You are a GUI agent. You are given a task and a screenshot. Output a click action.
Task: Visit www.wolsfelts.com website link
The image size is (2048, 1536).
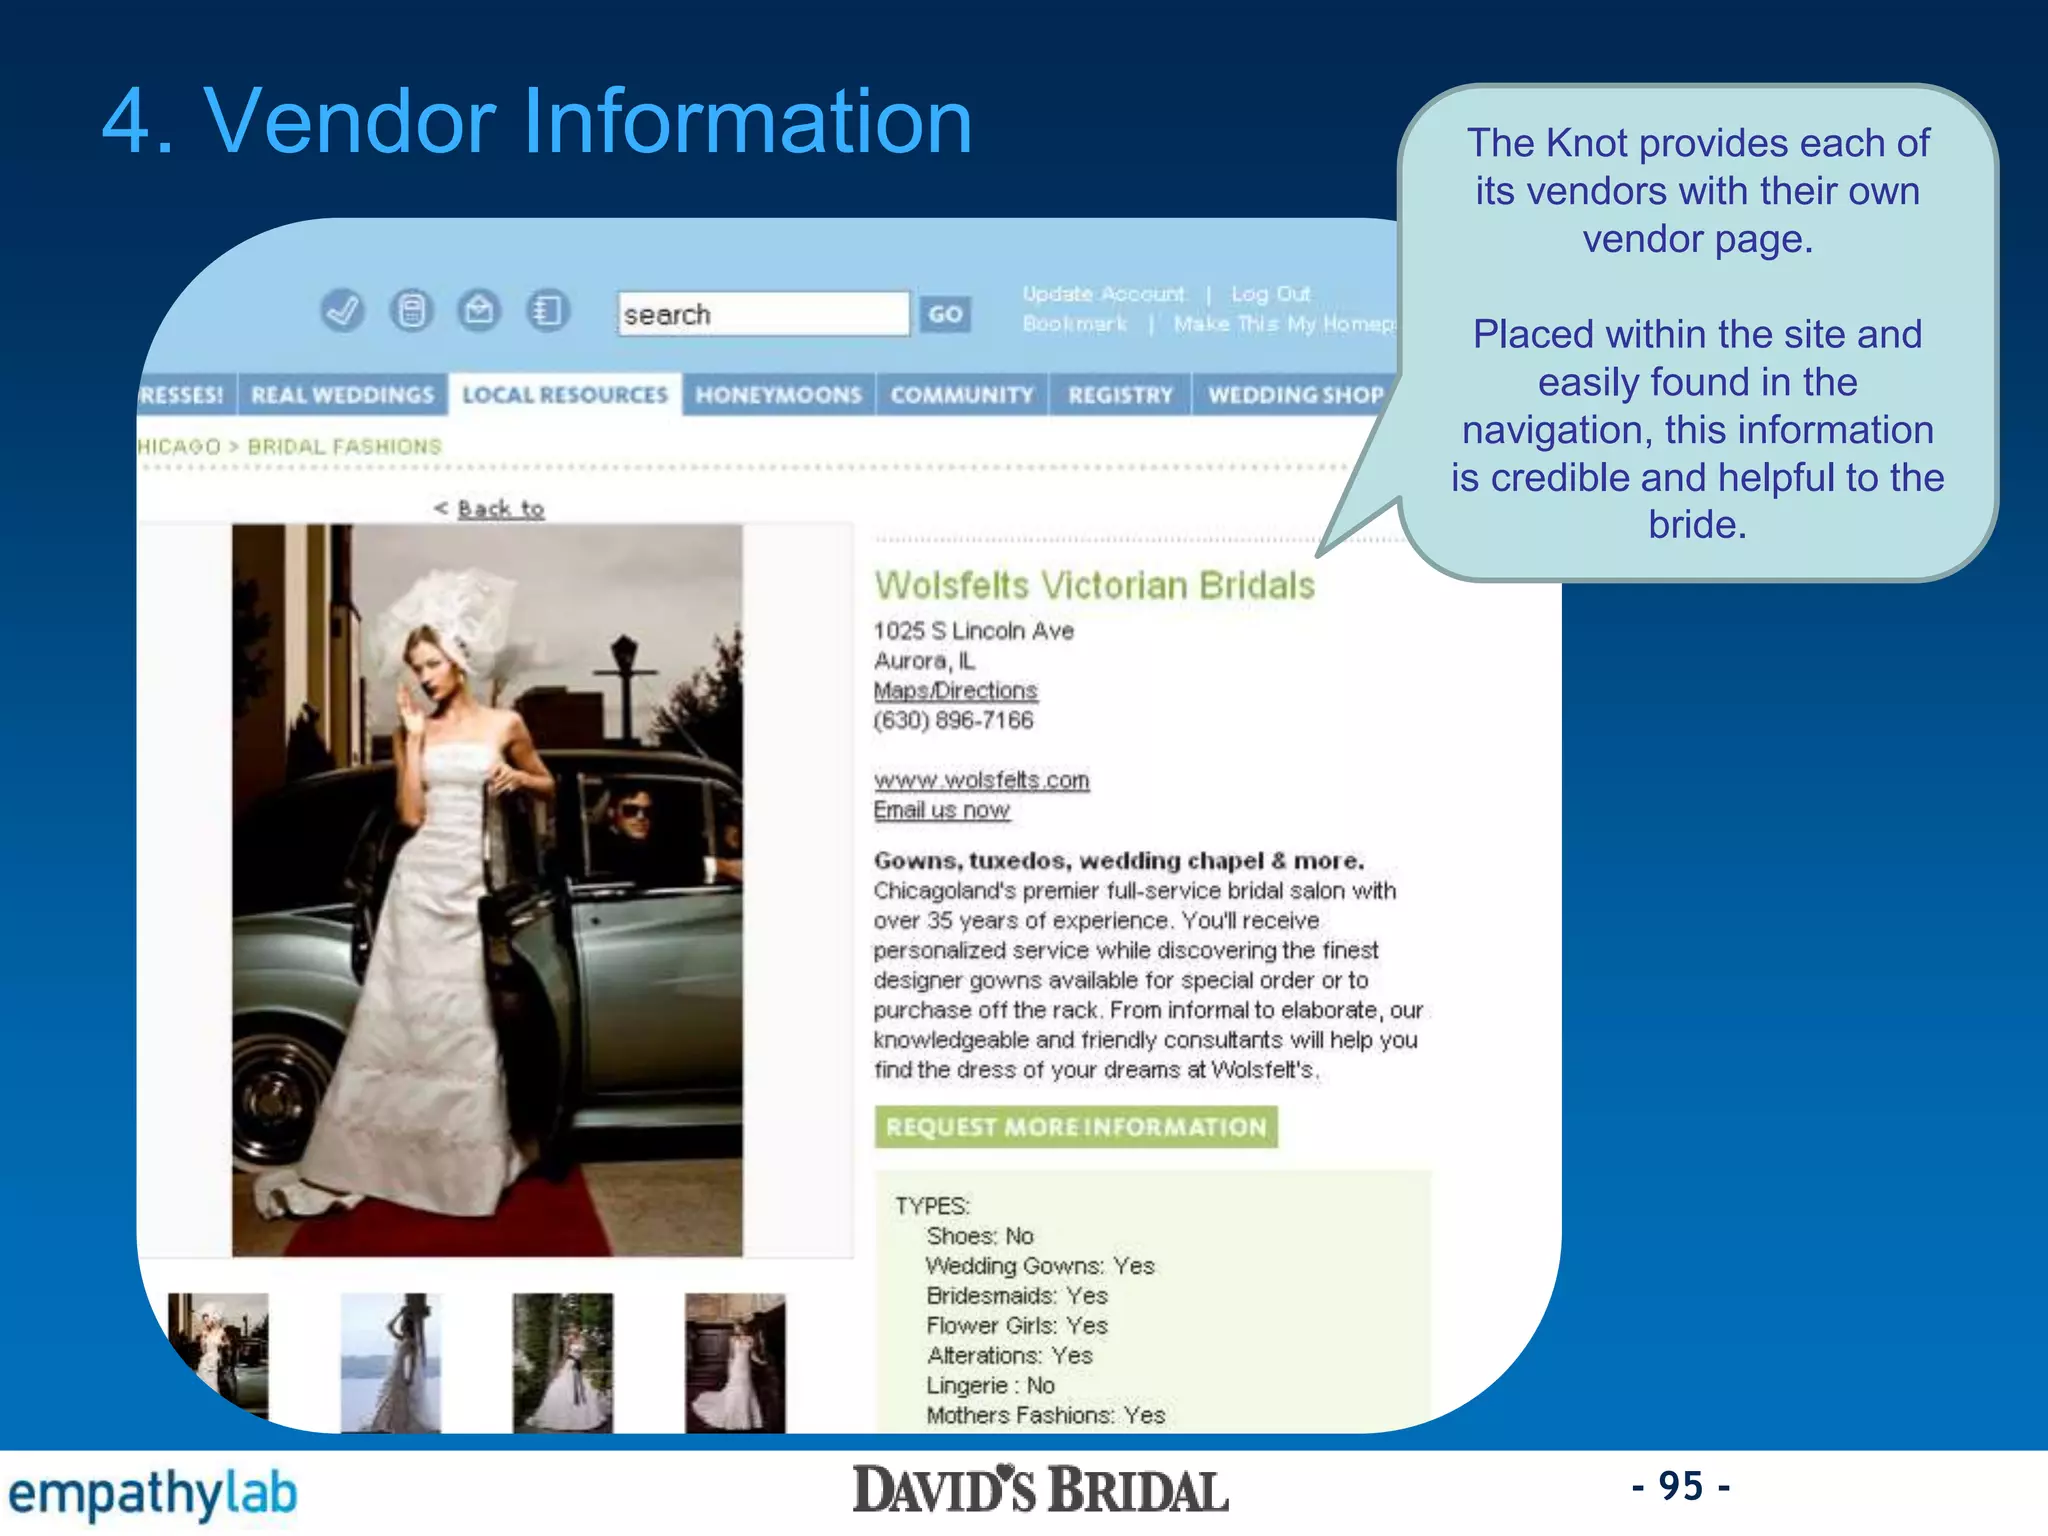click(x=982, y=780)
